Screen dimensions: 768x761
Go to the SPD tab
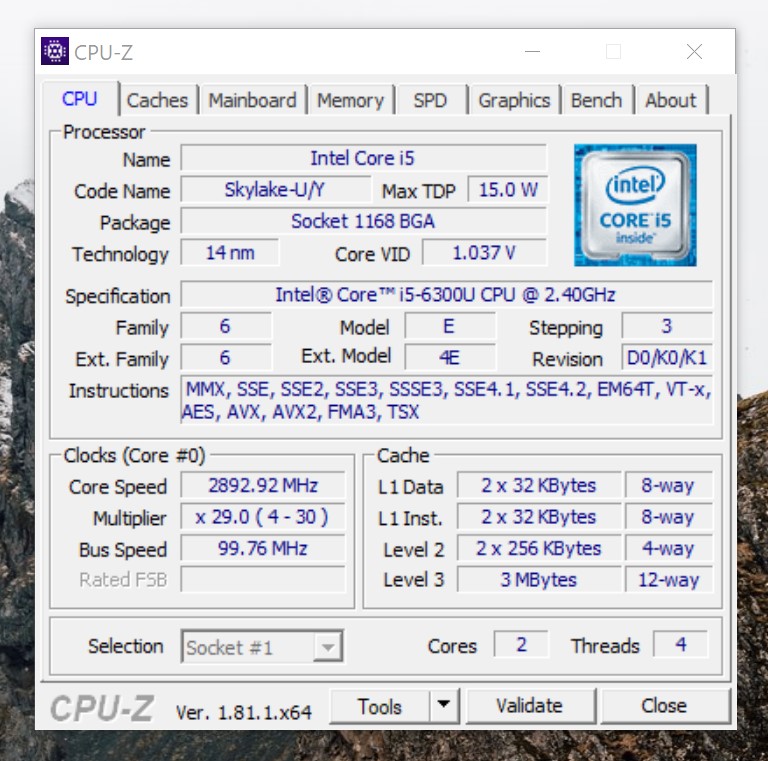430,100
